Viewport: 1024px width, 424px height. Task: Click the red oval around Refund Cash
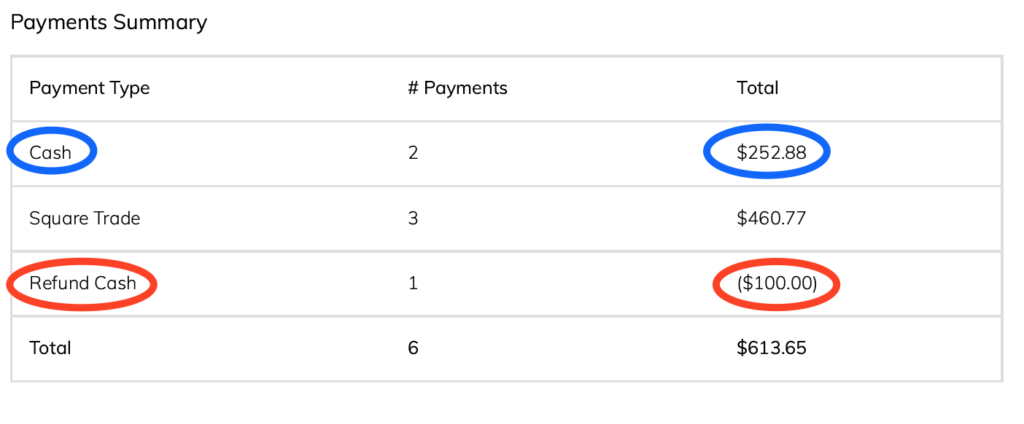82,284
